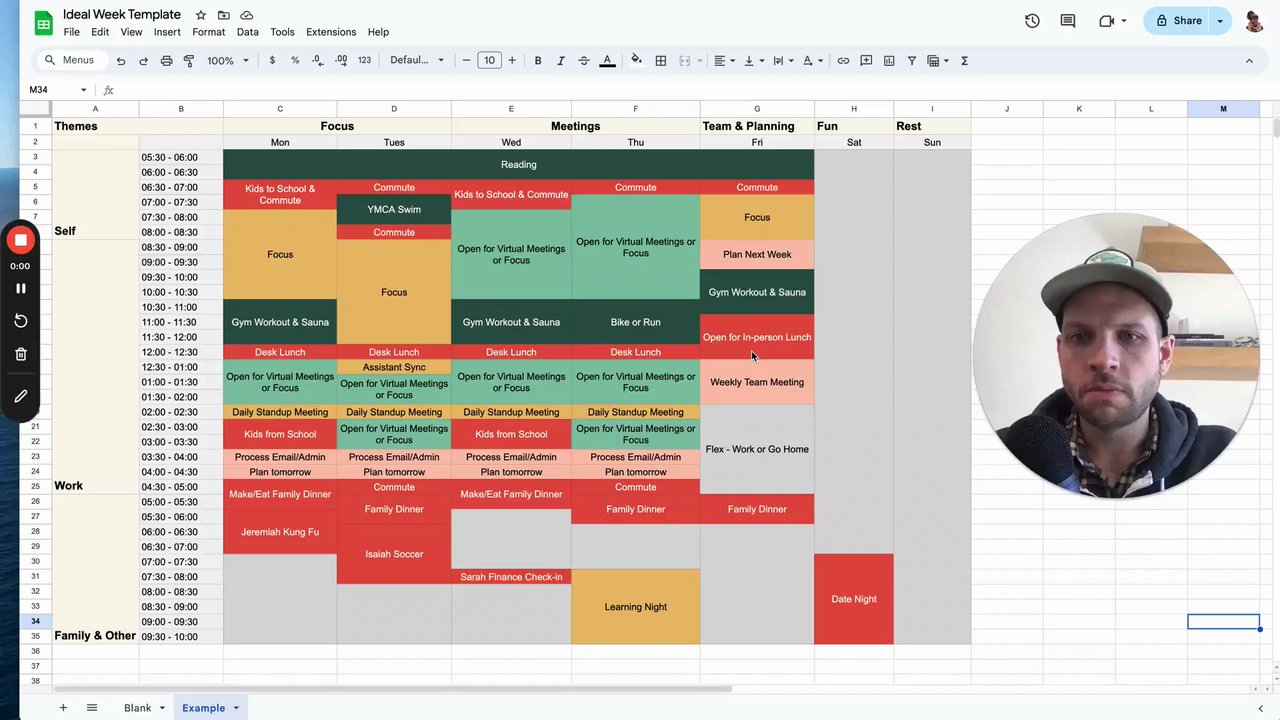Increase font size with plus button
This screenshot has width=1280, height=720.
pyautogui.click(x=512, y=61)
